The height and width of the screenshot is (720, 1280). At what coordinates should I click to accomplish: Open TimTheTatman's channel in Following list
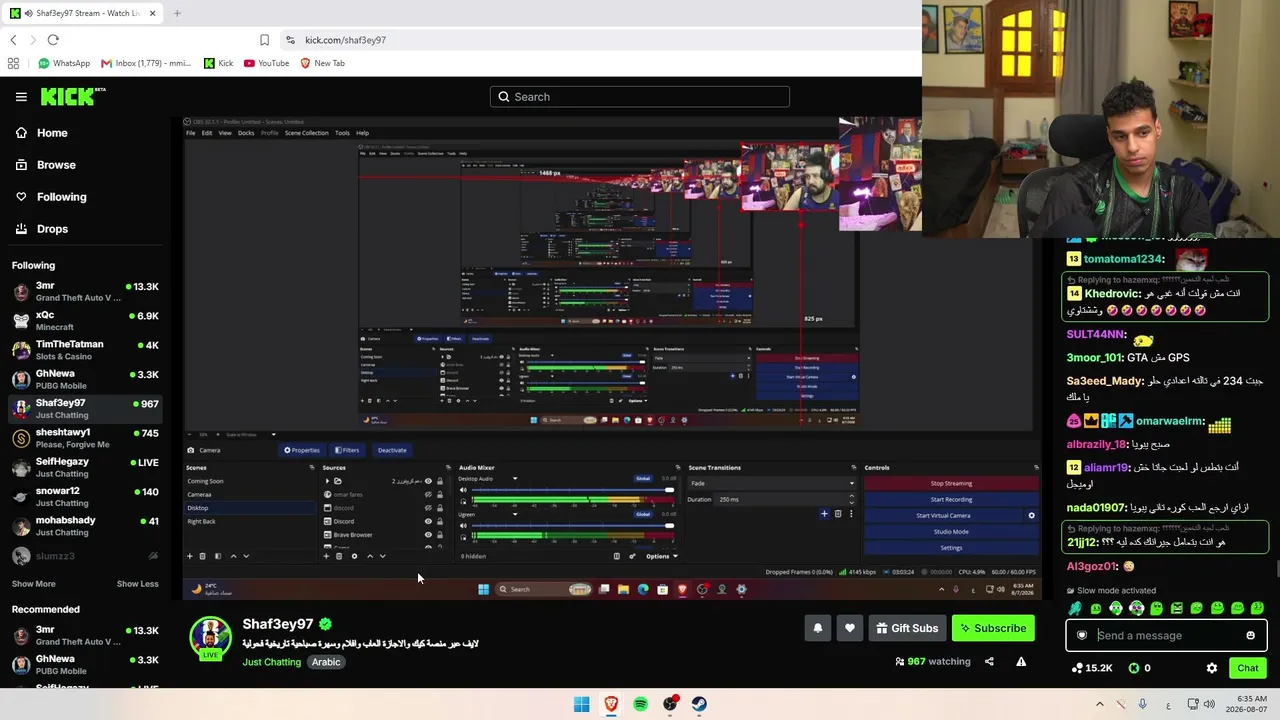pos(86,350)
